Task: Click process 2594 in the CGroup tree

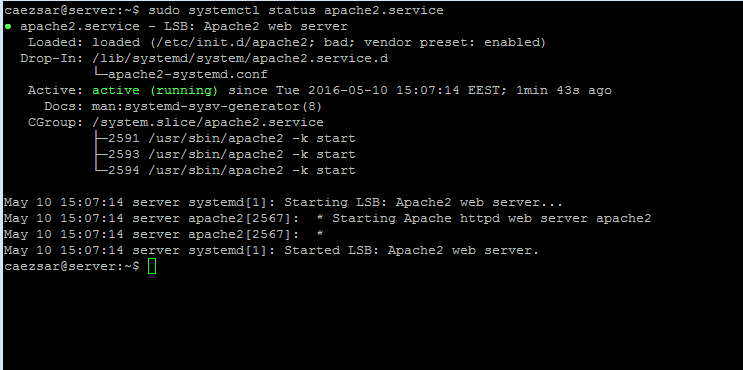Action: pos(232,171)
